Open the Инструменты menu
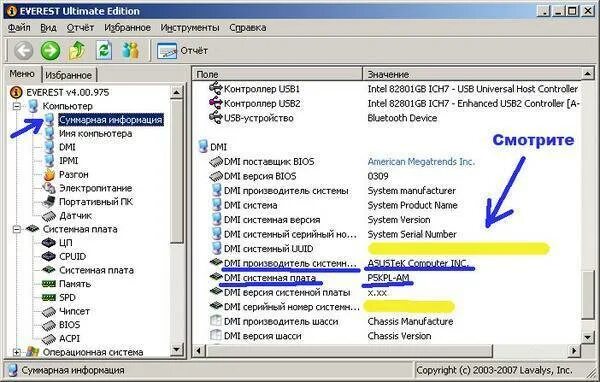The image size is (600, 382). [190, 28]
